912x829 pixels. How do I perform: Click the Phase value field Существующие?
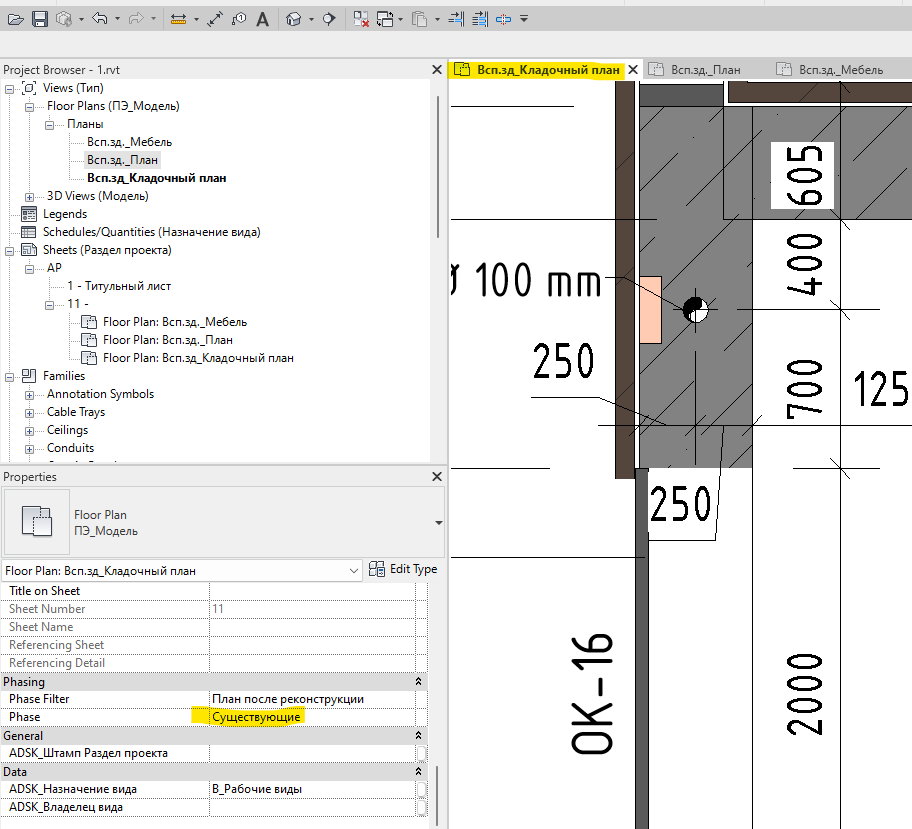pyautogui.click(x=257, y=717)
